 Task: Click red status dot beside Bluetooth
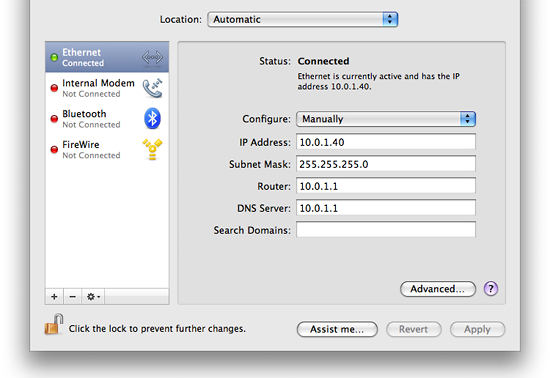54,119
